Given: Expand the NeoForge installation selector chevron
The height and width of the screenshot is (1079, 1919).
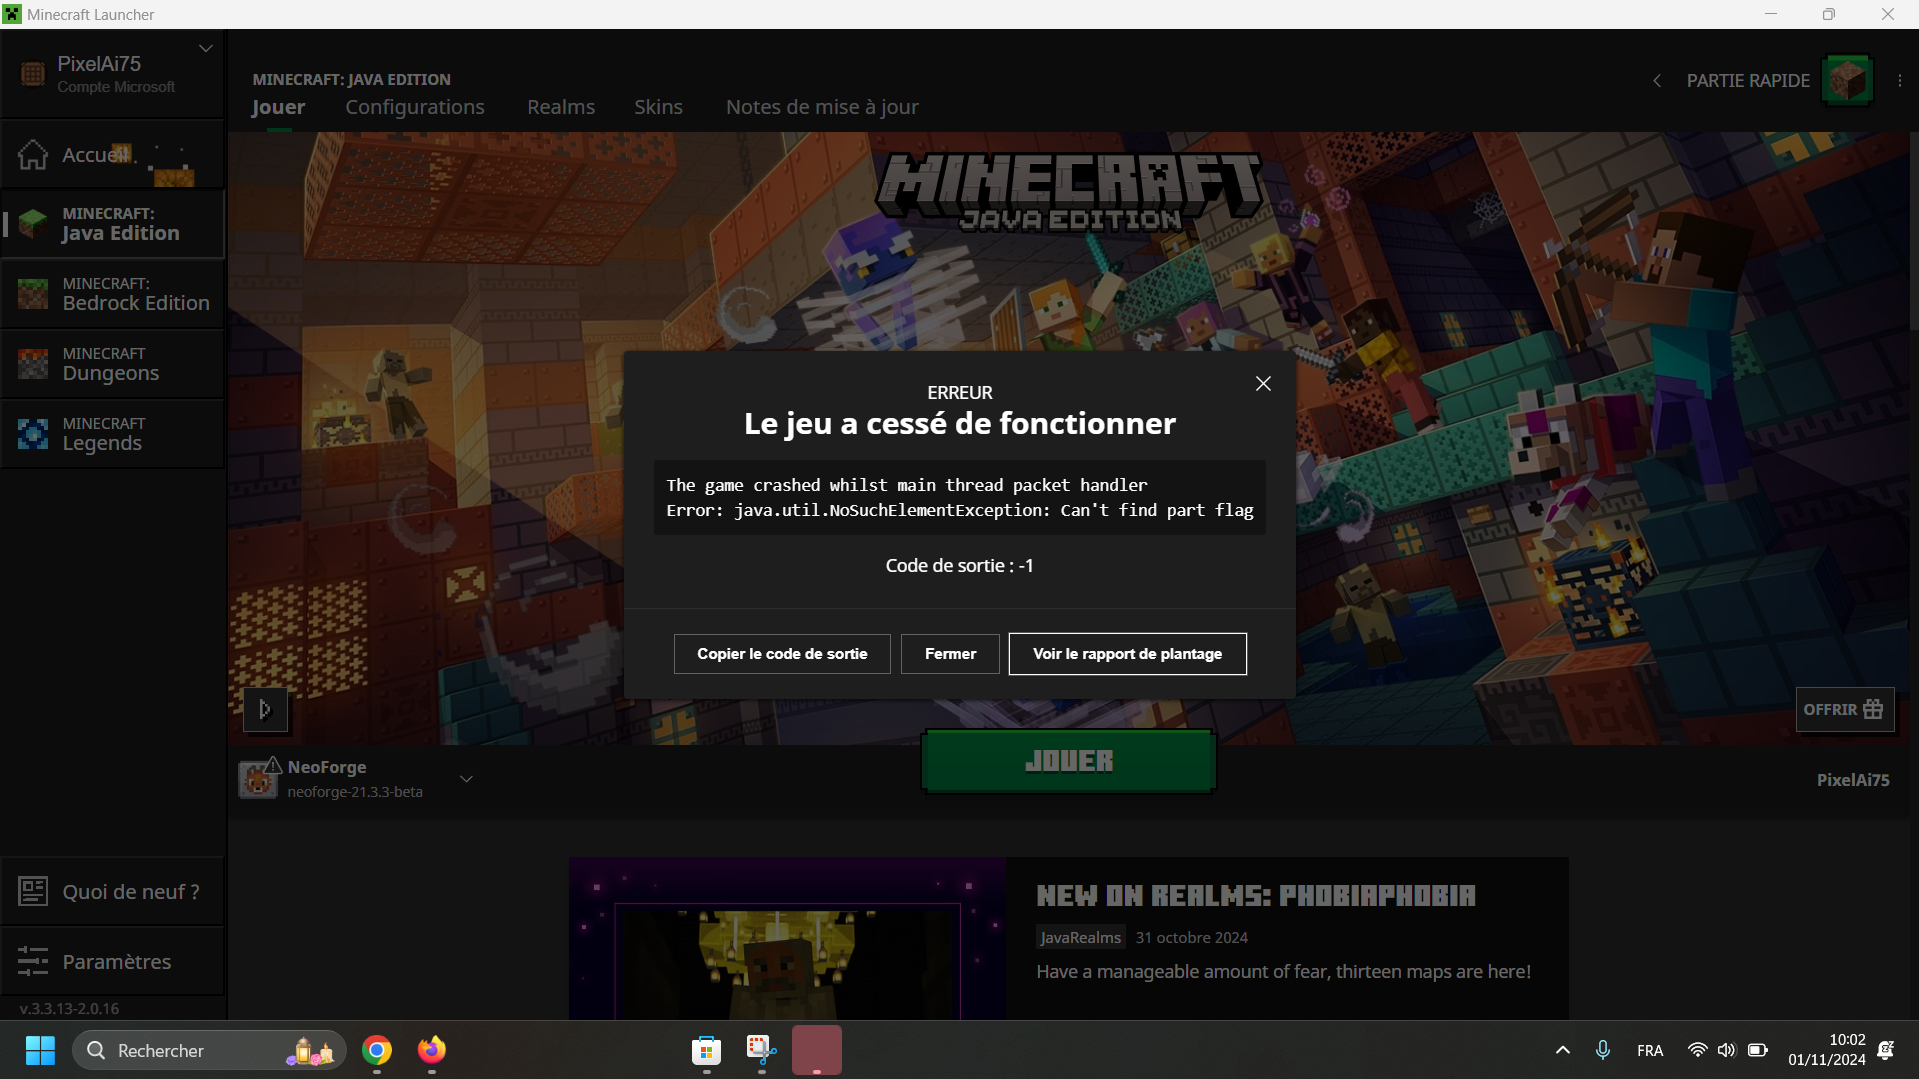Looking at the screenshot, I should 466,779.
